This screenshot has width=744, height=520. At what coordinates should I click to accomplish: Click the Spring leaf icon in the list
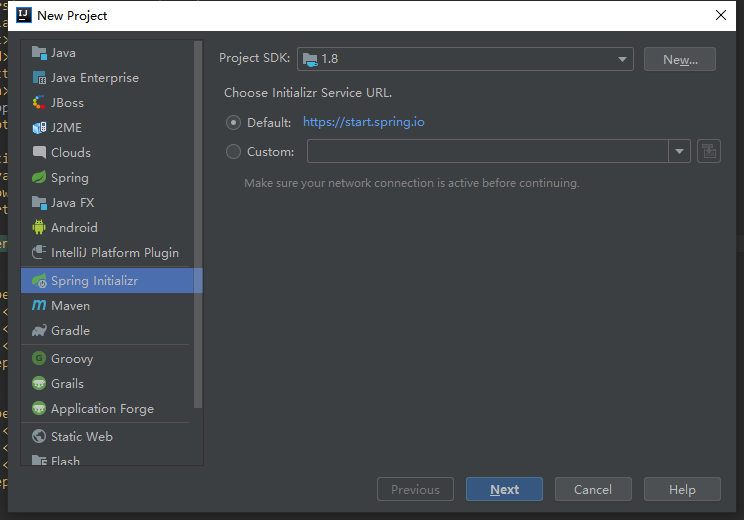pos(40,178)
